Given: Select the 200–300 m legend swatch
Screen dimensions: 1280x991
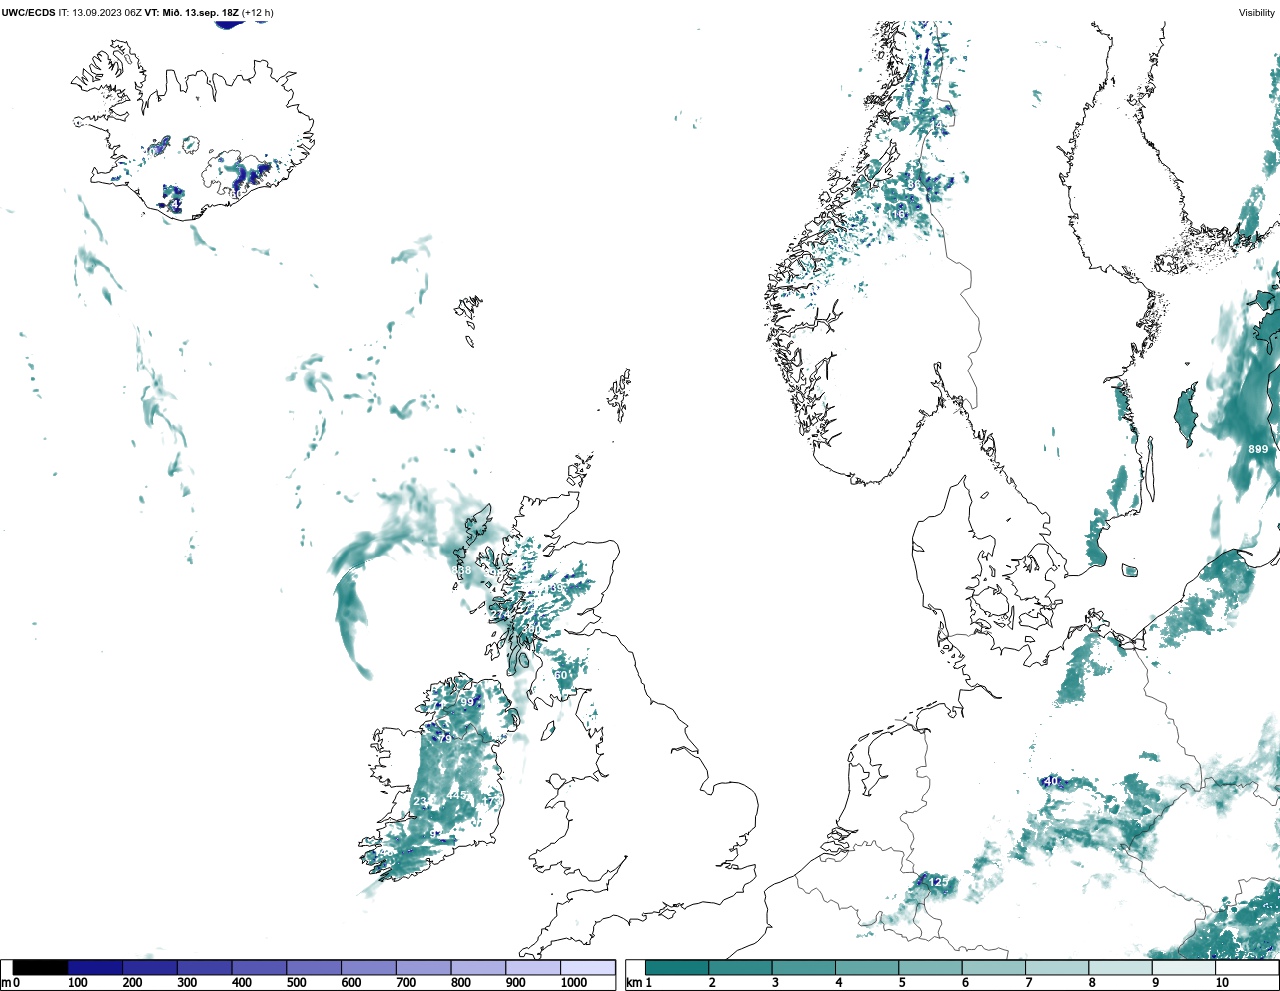Looking at the screenshot, I should tap(150, 967).
